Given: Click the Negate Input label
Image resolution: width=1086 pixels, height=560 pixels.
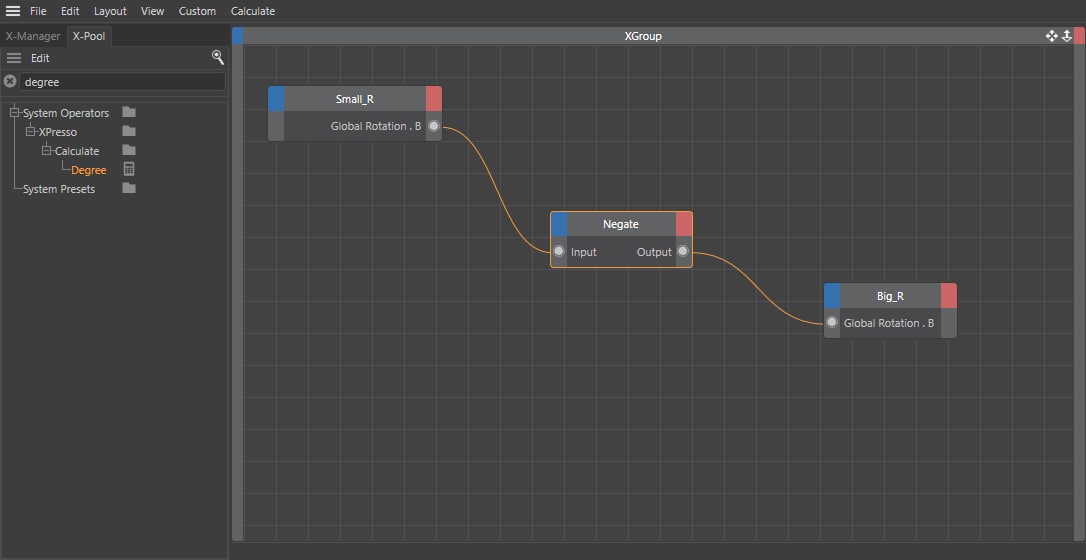Looking at the screenshot, I should [x=584, y=252].
